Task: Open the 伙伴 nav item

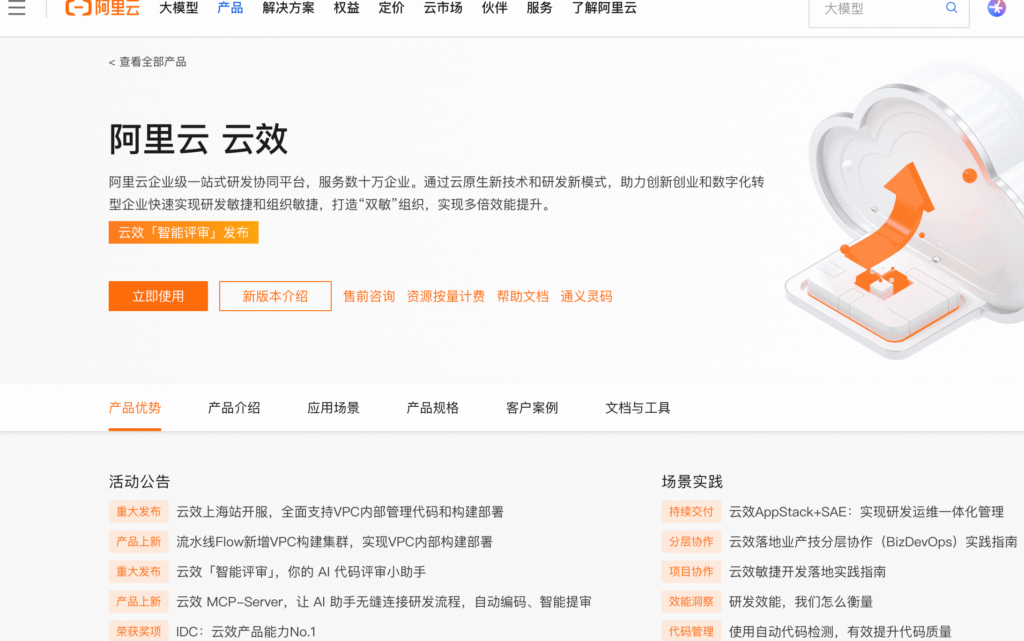Action: click(x=494, y=8)
